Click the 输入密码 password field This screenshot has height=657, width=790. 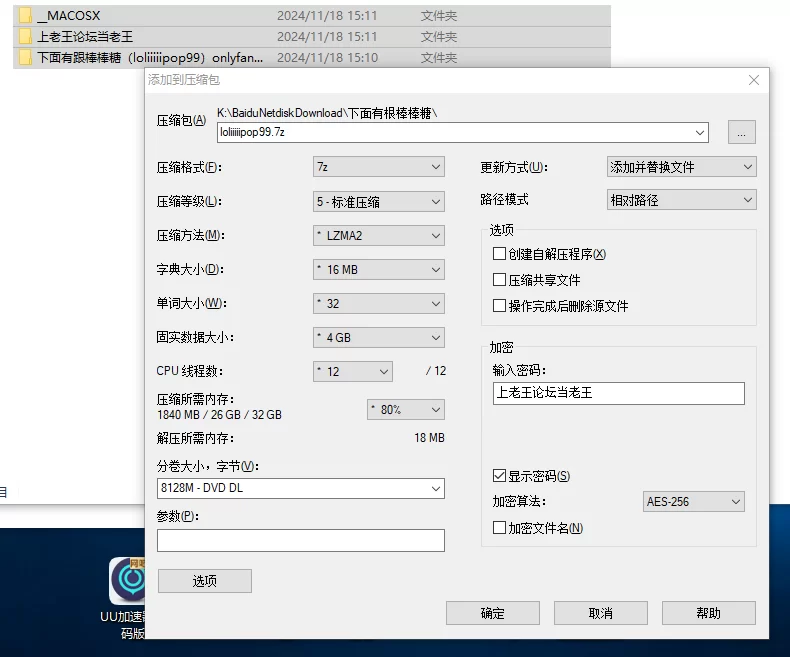pos(618,393)
